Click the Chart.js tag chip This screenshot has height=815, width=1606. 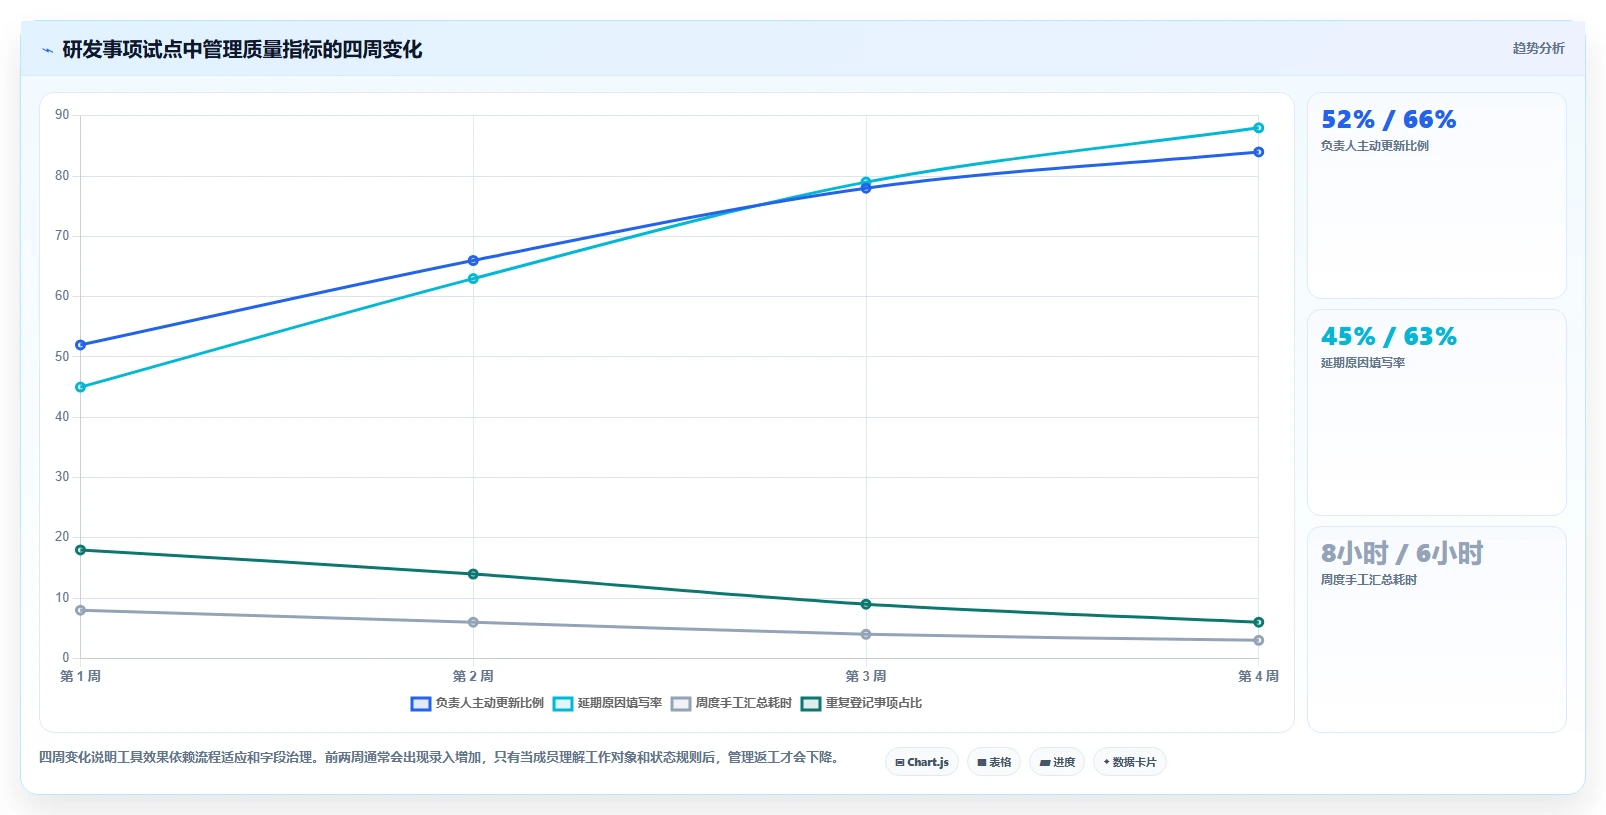tap(922, 762)
